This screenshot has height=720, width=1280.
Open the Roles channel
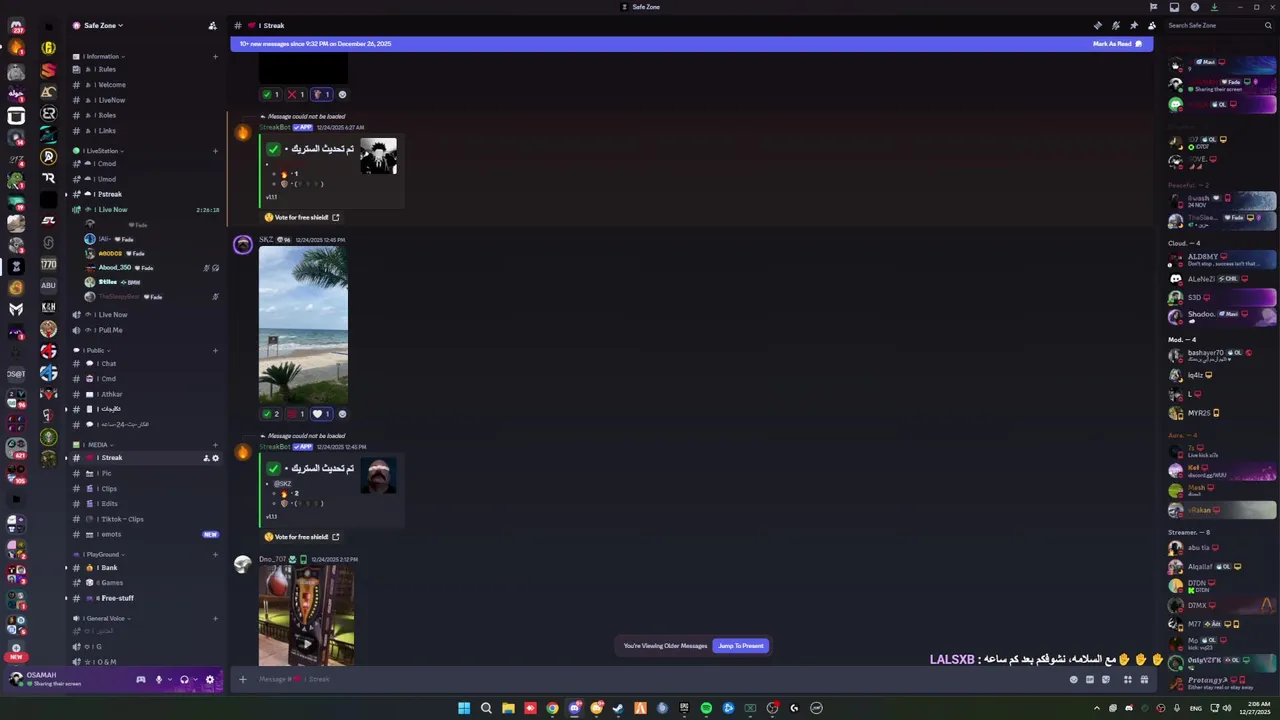coord(145,115)
